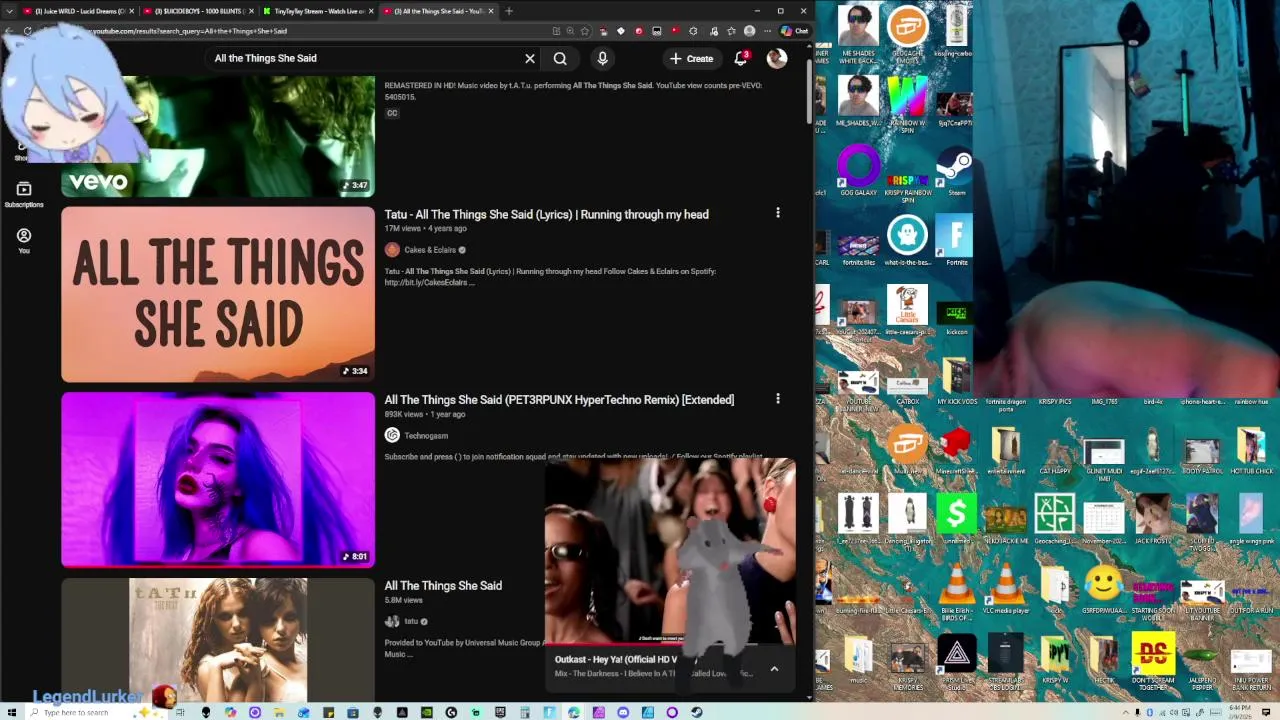Open the crying-smile emoji desktop image
Viewport: 1280px width, 720px height.
click(x=1103, y=589)
